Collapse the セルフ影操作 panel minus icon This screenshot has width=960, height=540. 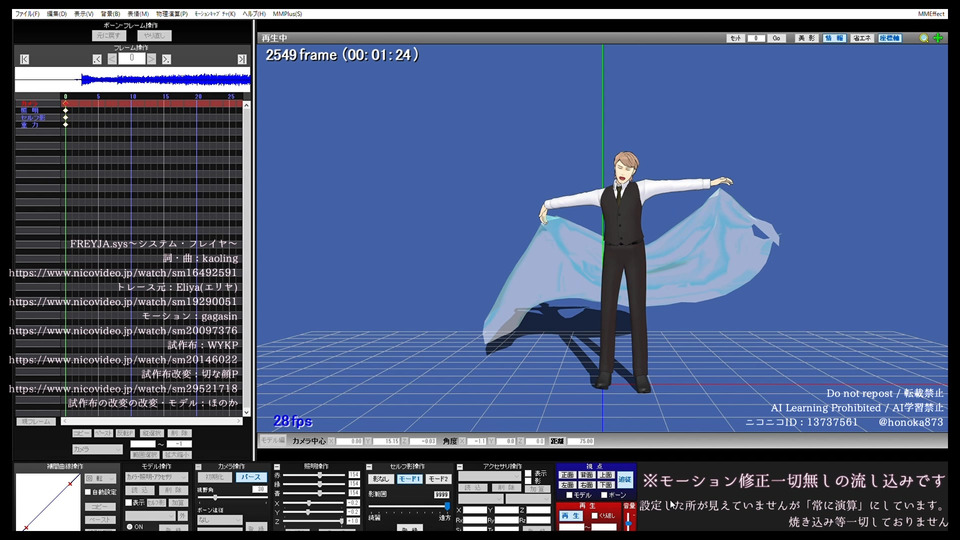(369, 467)
